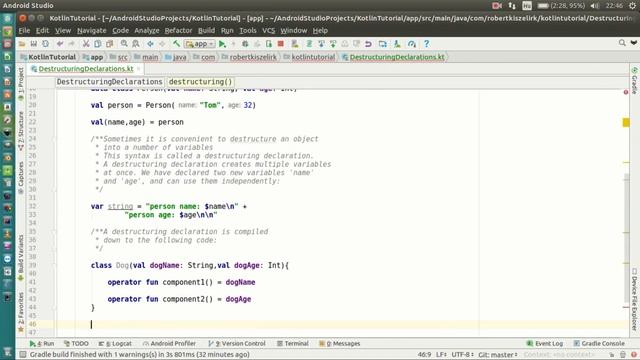Screen dimensions: 640x360
Task: Click the Synchronize toolbar icon
Action: point(45,44)
